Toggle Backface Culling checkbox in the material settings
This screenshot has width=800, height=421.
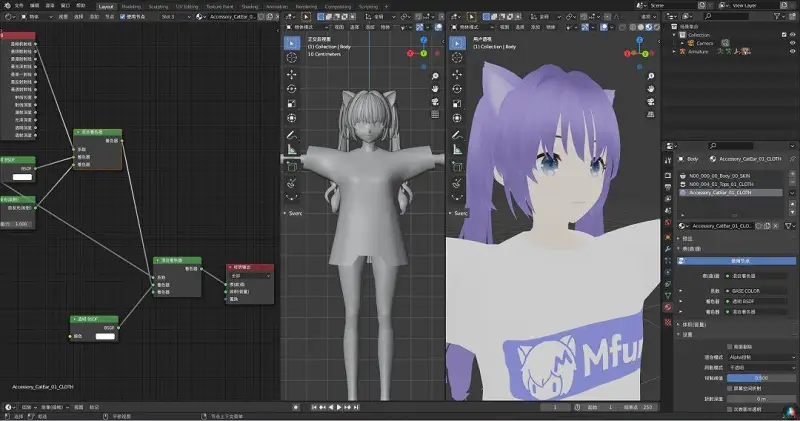click(730, 346)
